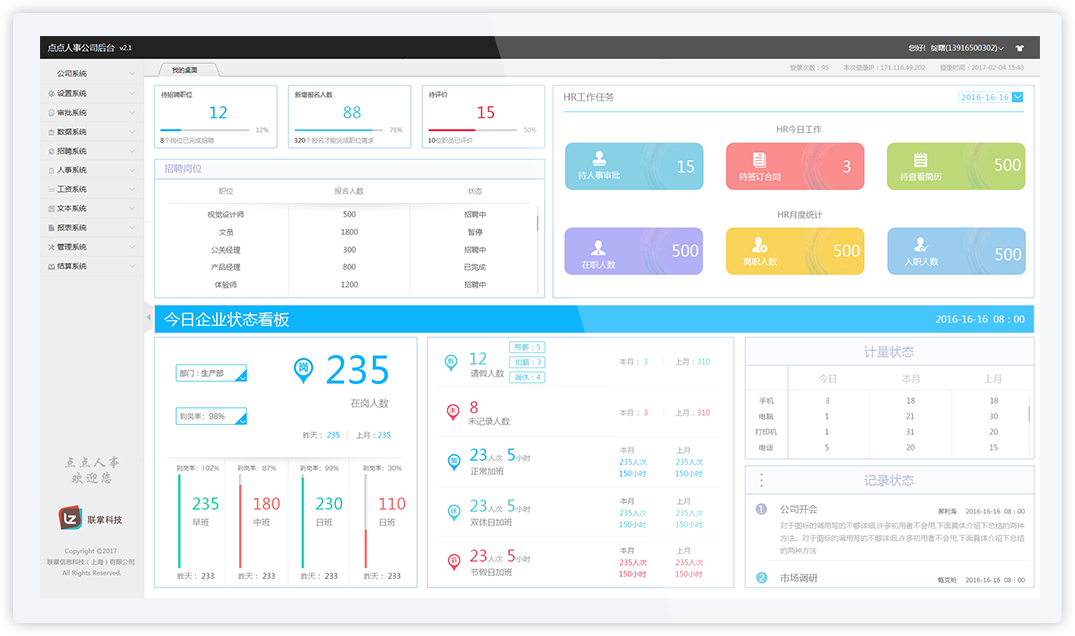The image size is (1075, 636).
Task: Click the 待评价 50% red progress bar
Action: click(x=472, y=130)
